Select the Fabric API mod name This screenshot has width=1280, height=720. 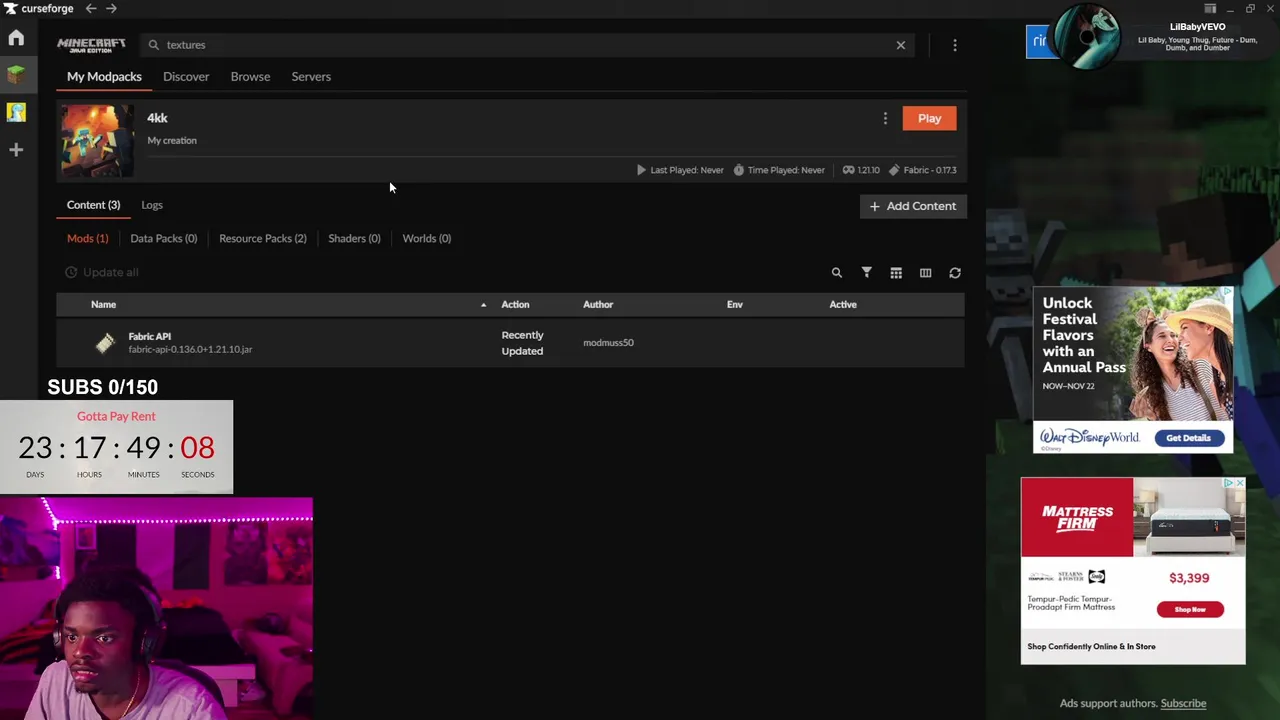point(150,337)
